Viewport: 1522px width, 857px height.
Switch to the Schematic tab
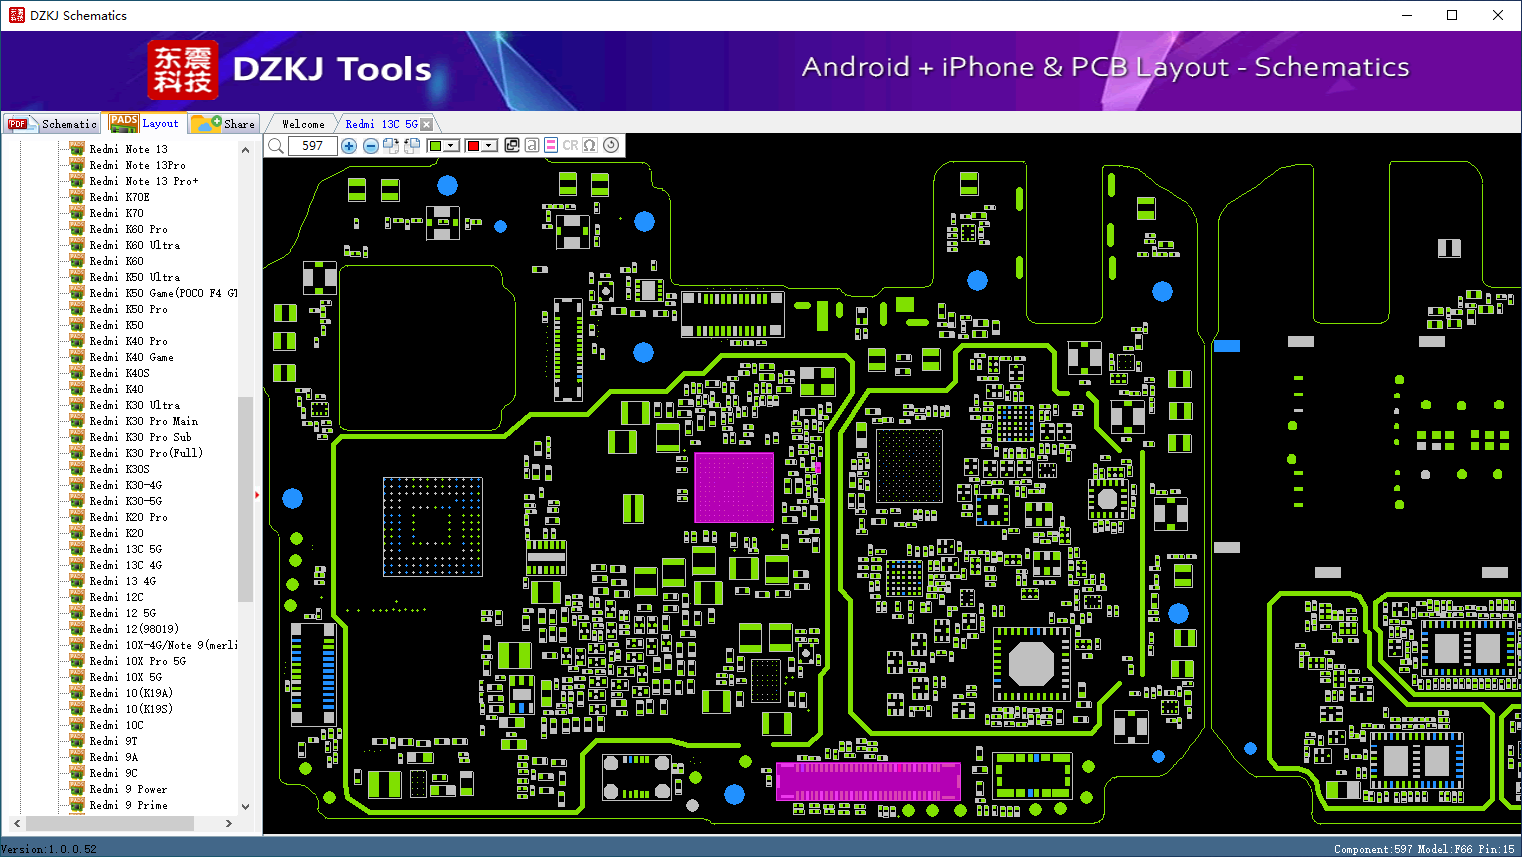pos(52,124)
